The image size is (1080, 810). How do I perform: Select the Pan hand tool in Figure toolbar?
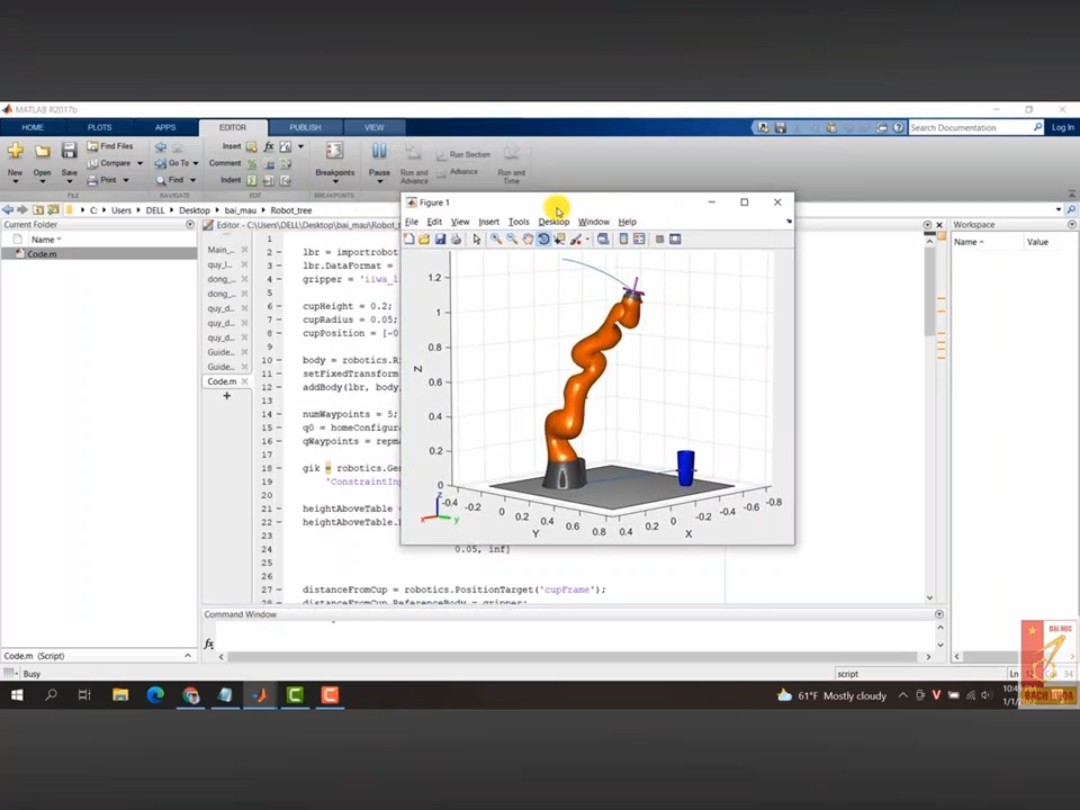click(527, 239)
